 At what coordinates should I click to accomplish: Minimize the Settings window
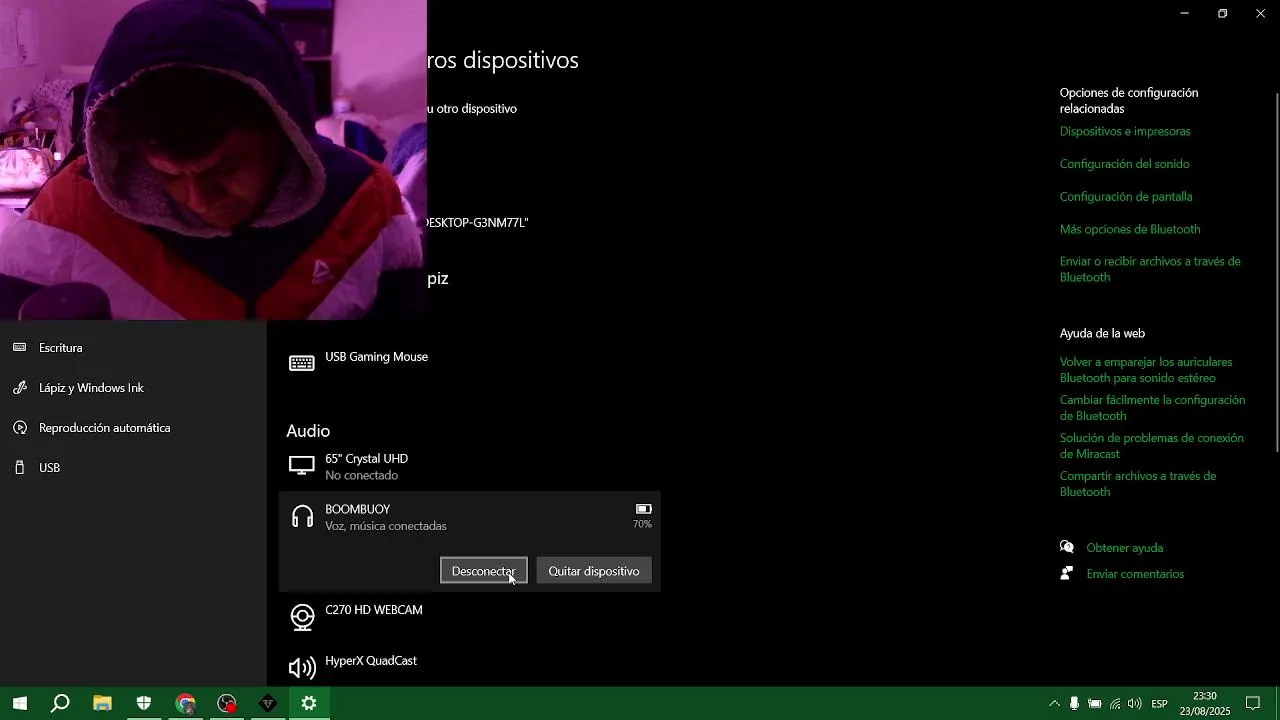pyautogui.click(x=1184, y=13)
